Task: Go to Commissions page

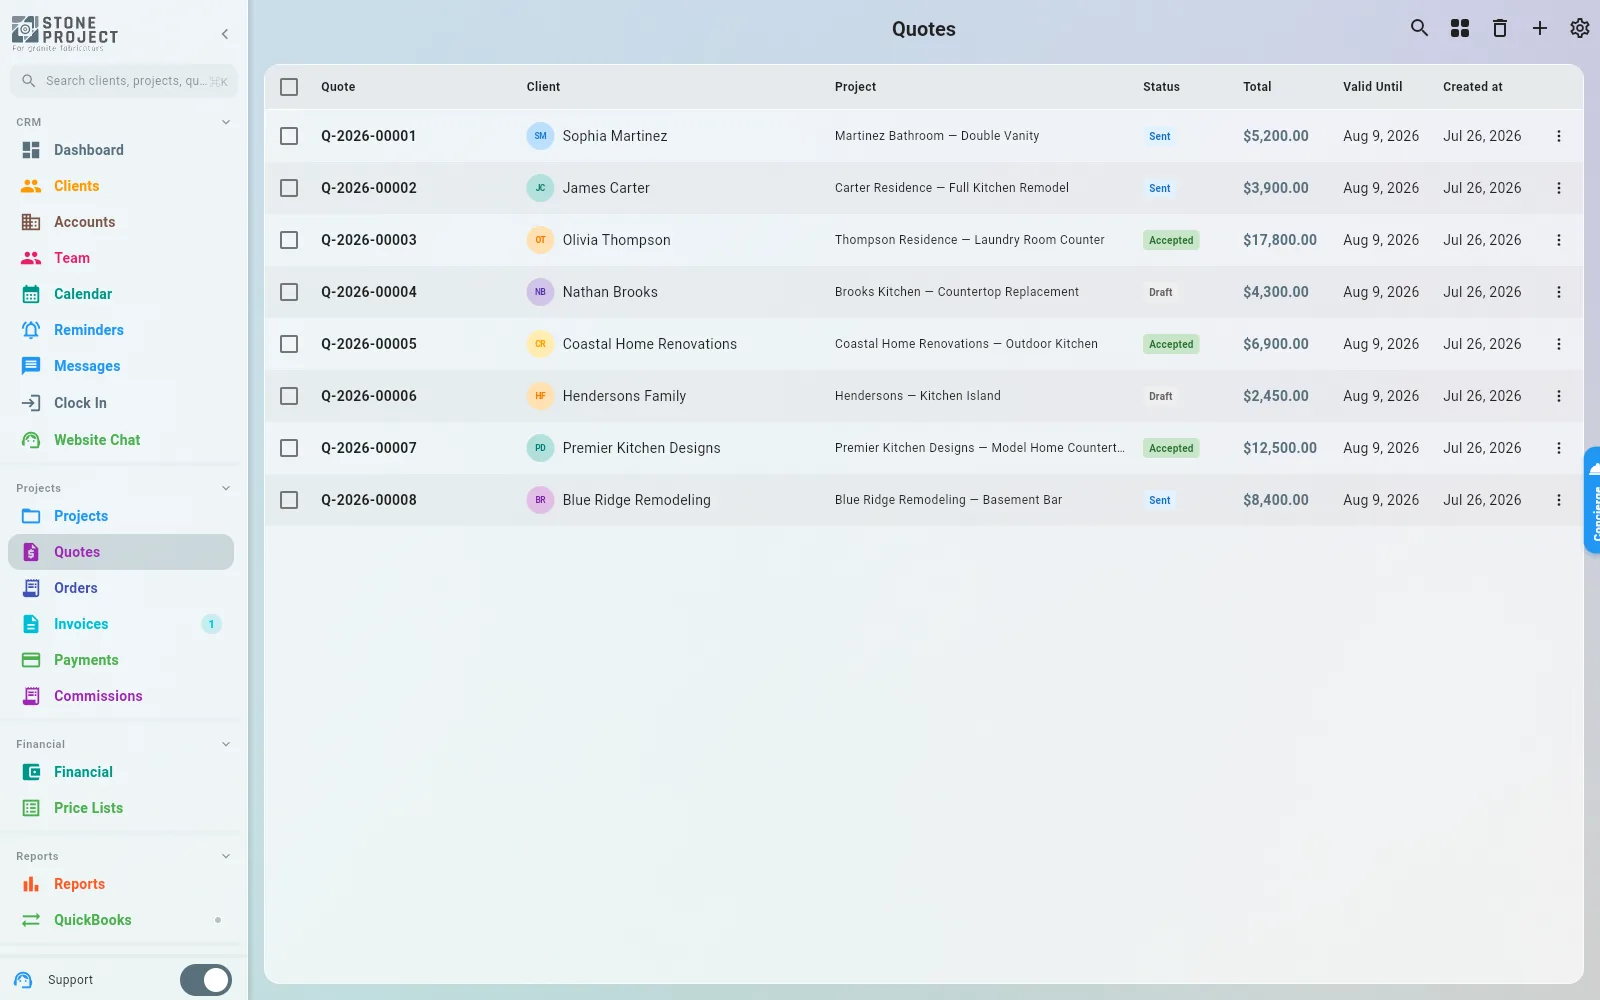Action: (x=121, y=696)
